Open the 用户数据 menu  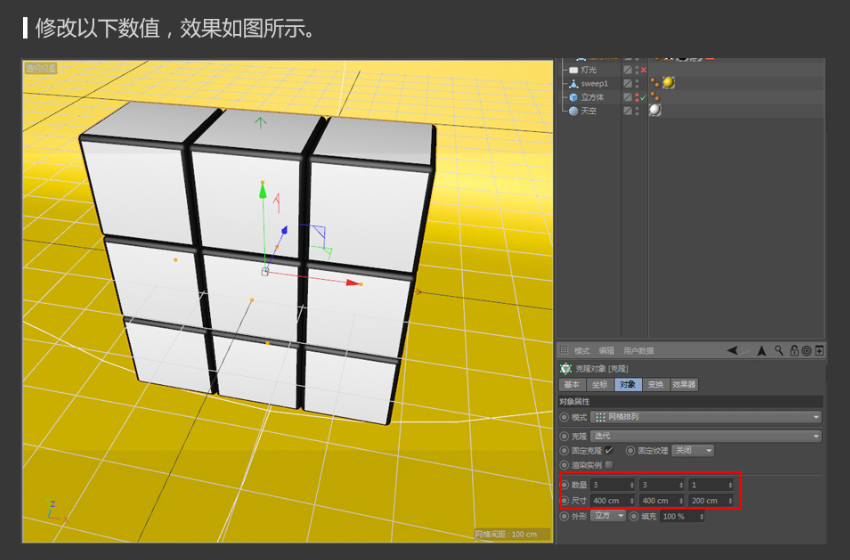(x=638, y=351)
